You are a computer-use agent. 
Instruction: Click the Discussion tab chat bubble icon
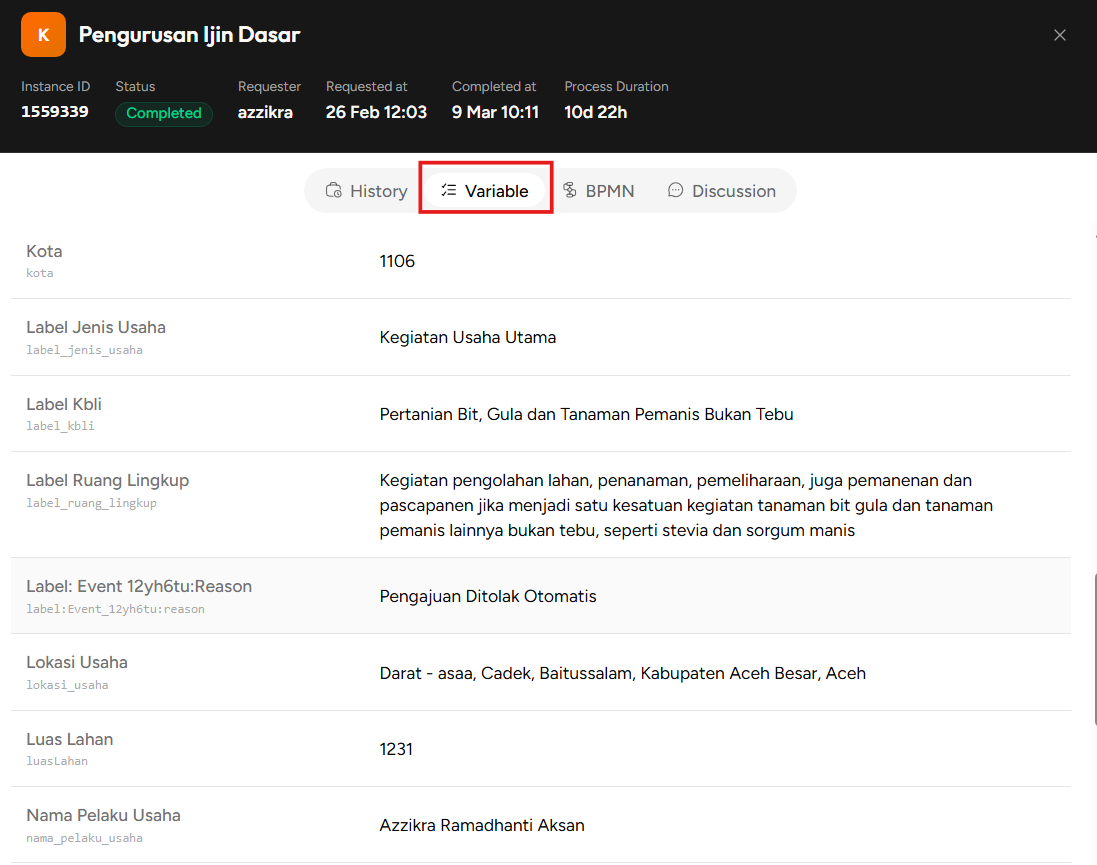coord(675,190)
